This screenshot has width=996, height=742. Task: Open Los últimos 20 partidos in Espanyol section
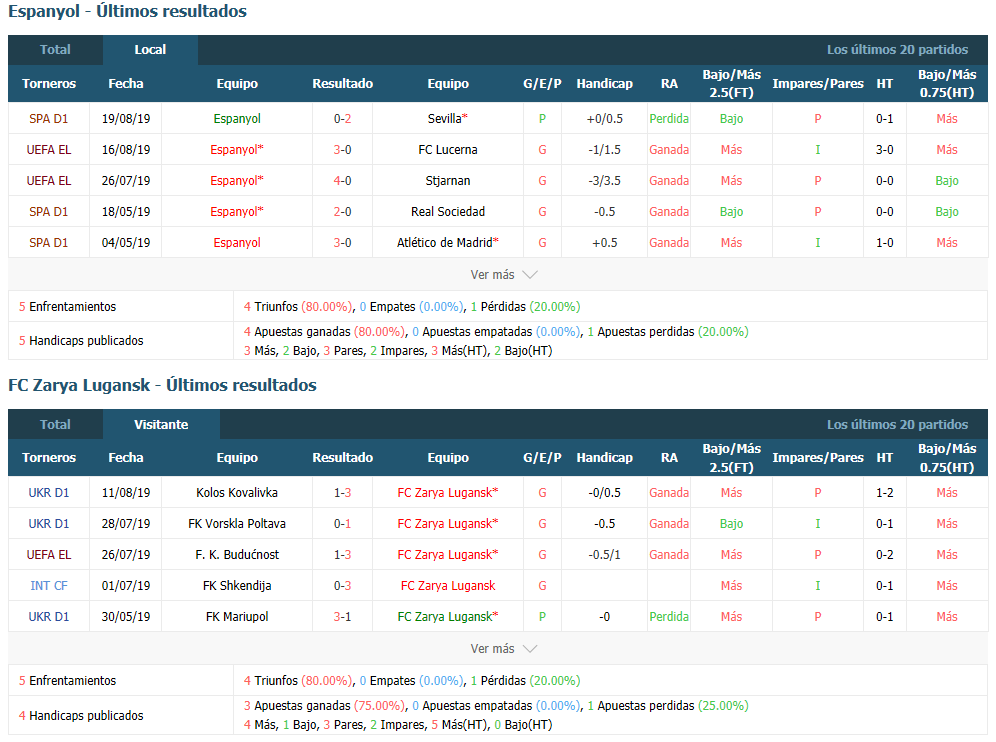point(897,50)
